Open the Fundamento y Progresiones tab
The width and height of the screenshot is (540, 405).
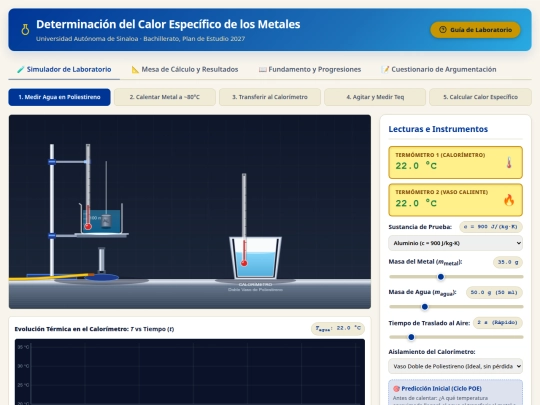310,70
